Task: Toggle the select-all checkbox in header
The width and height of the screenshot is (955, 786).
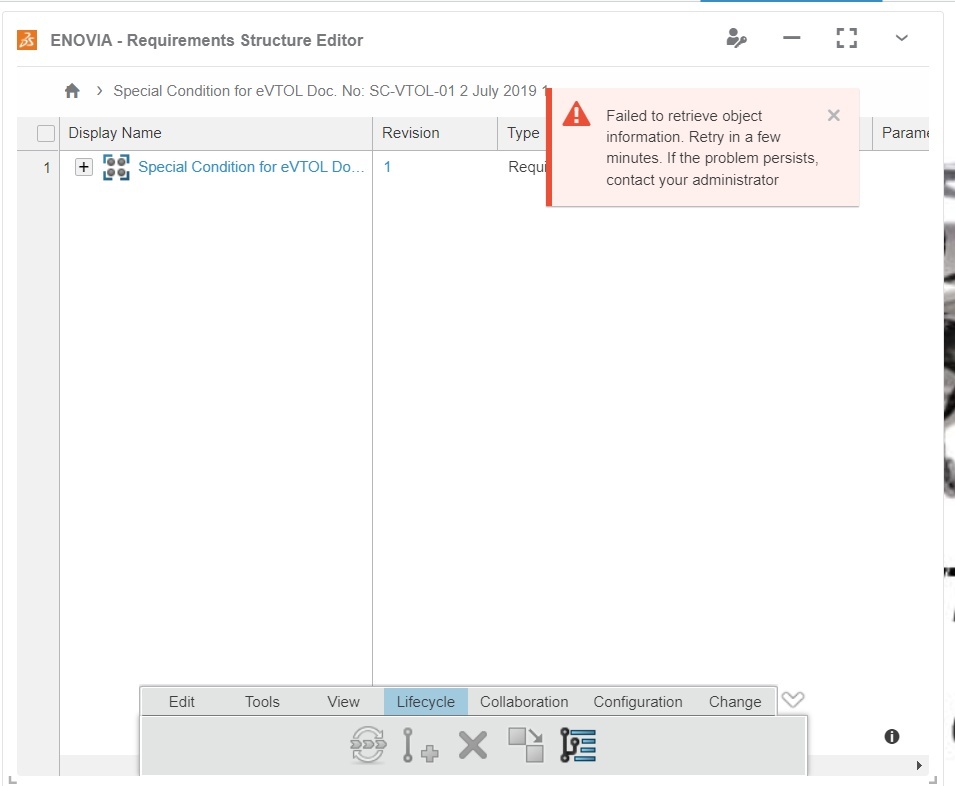Action: pos(46,133)
